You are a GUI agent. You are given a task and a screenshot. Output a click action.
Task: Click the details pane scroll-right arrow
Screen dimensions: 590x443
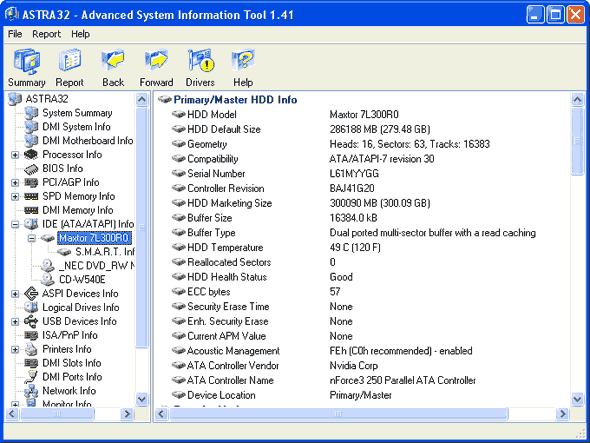click(x=562, y=414)
